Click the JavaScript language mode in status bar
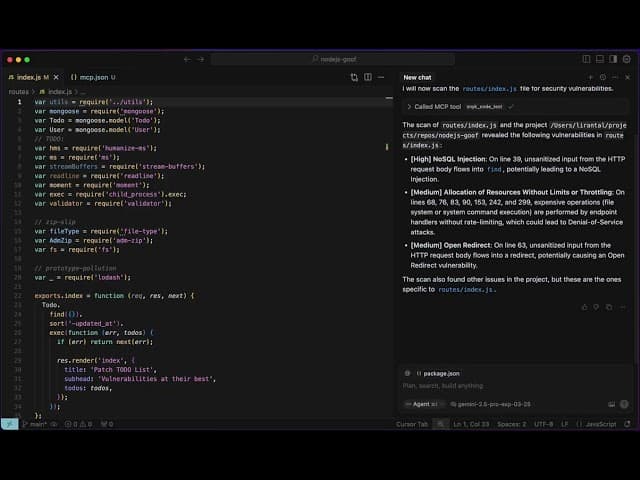The image size is (640, 480). tap(596, 424)
